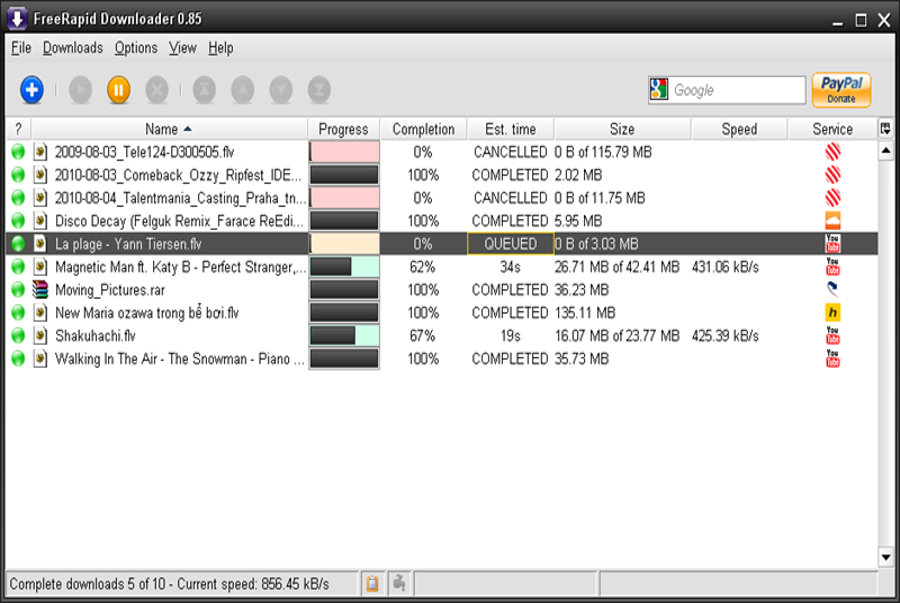This screenshot has width=900, height=603.
Task: Open the View menu
Action: coord(183,48)
